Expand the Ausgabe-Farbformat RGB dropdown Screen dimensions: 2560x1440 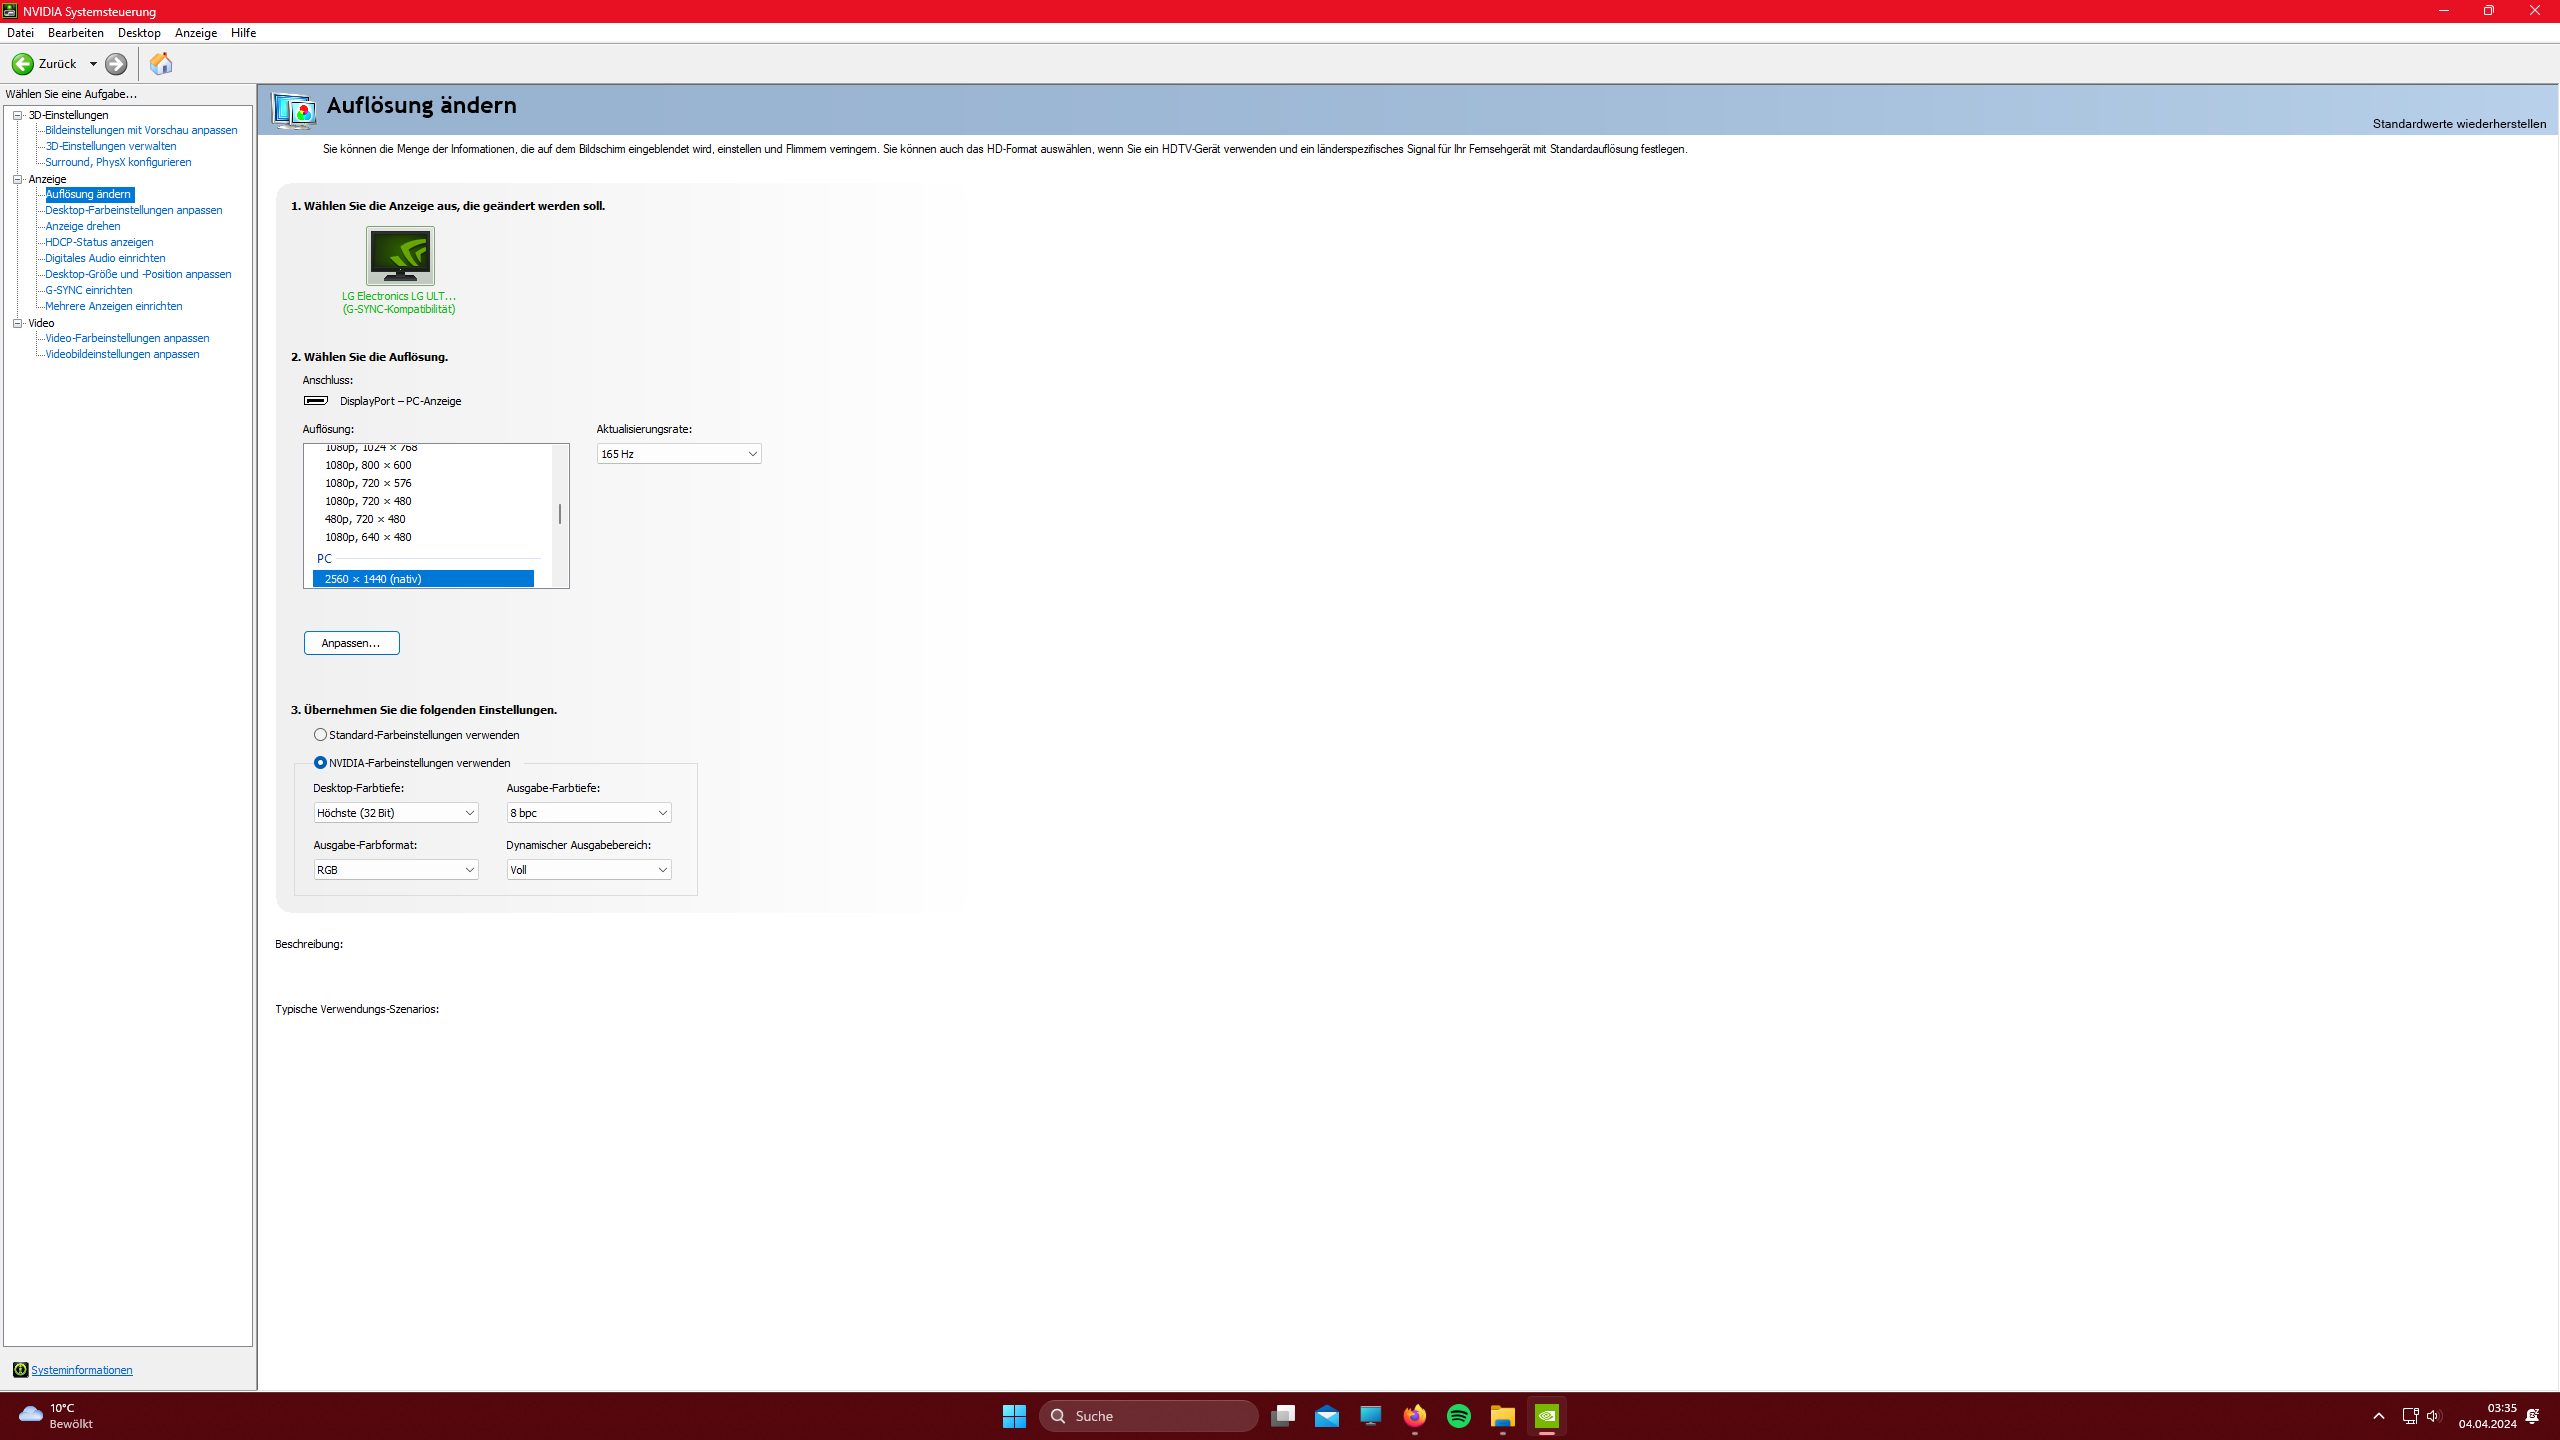click(x=395, y=870)
